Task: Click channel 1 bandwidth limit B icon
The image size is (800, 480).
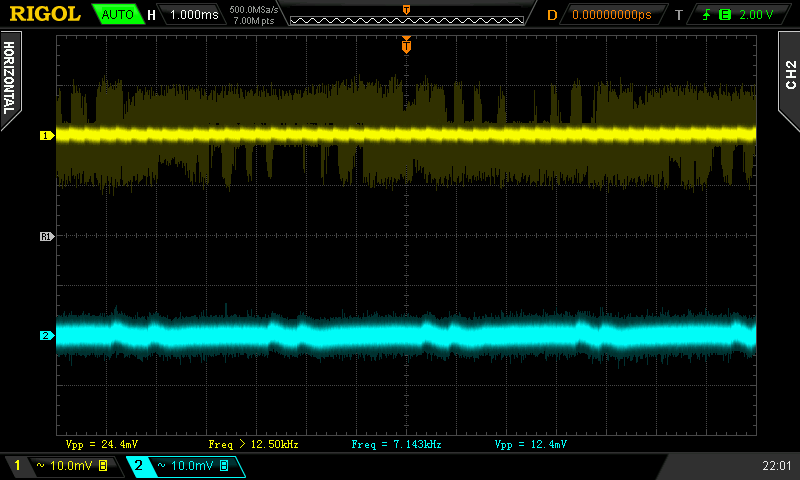Action: tap(103, 465)
